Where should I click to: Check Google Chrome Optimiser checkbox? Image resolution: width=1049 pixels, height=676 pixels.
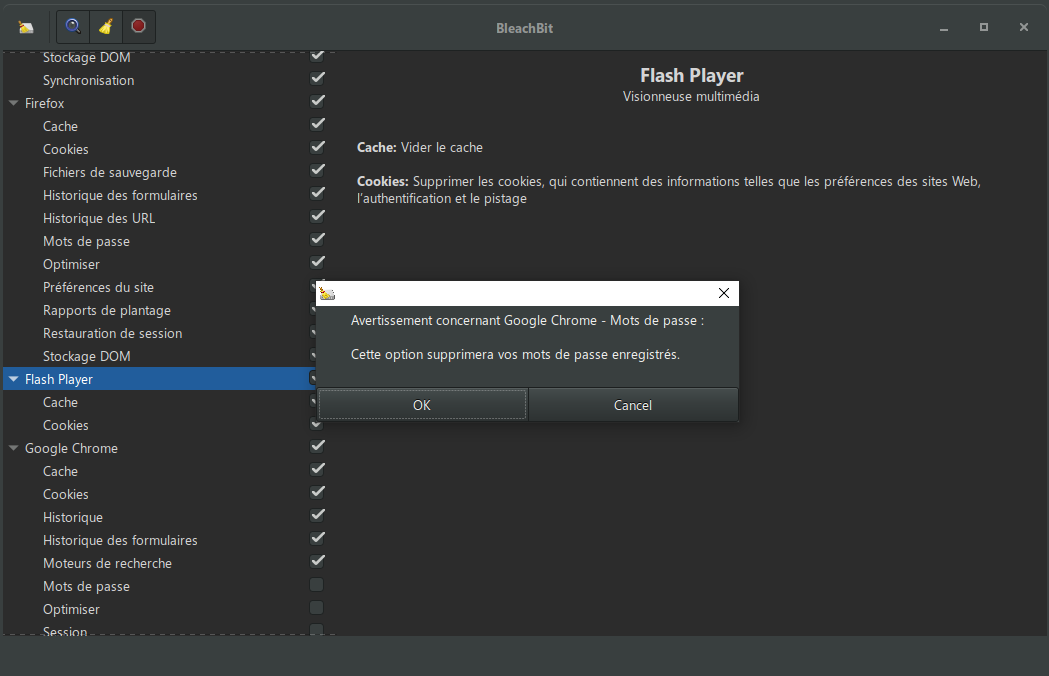(317, 608)
